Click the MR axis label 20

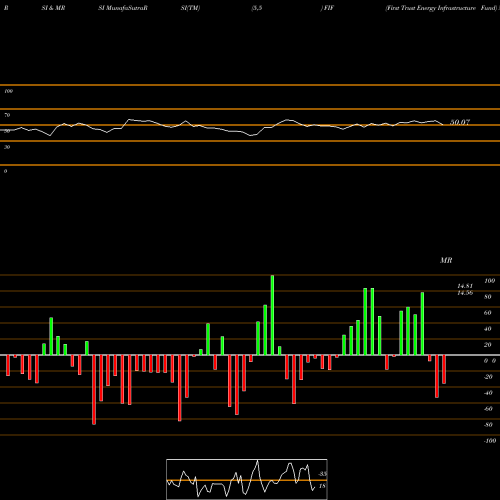pyautogui.click(x=487, y=345)
